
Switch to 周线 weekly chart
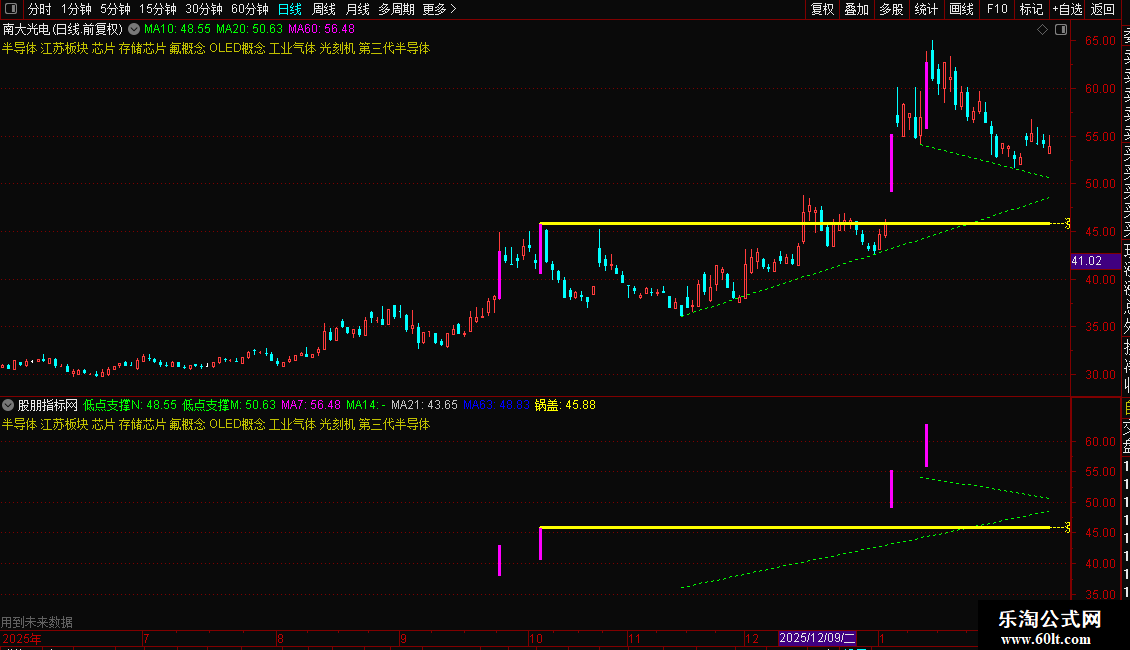pyautogui.click(x=324, y=9)
